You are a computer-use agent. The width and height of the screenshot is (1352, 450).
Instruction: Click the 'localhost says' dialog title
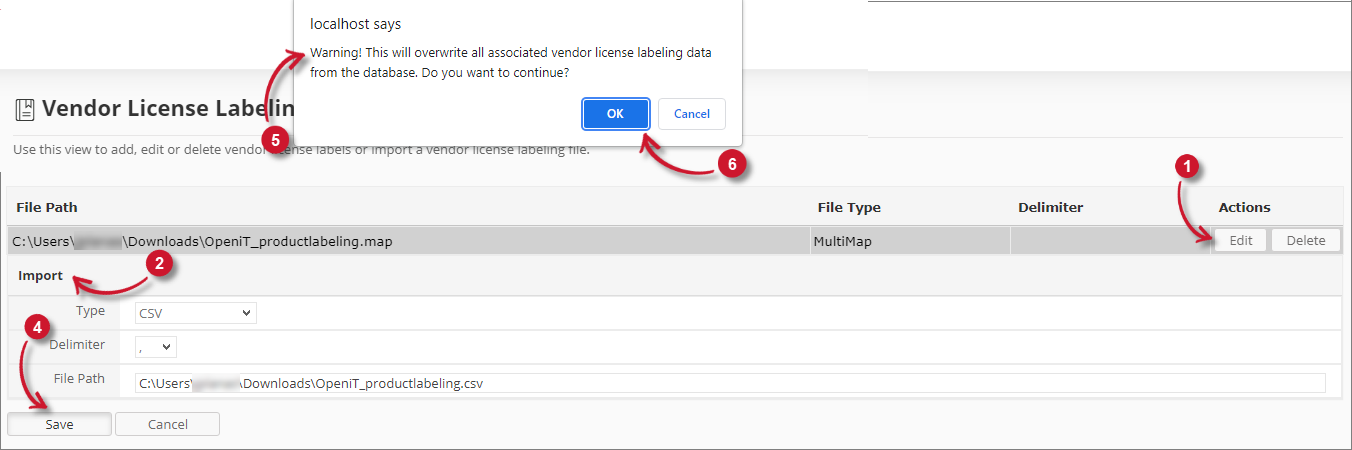pos(356,23)
